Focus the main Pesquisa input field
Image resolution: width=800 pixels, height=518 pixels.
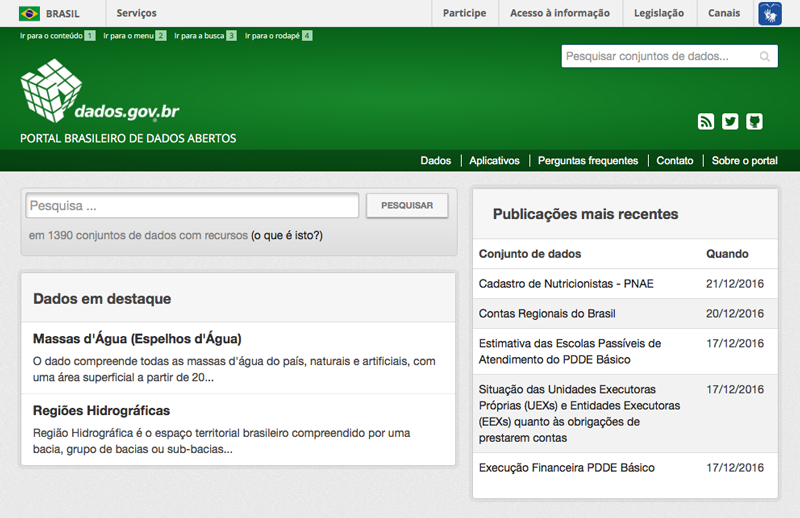tap(192, 206)
